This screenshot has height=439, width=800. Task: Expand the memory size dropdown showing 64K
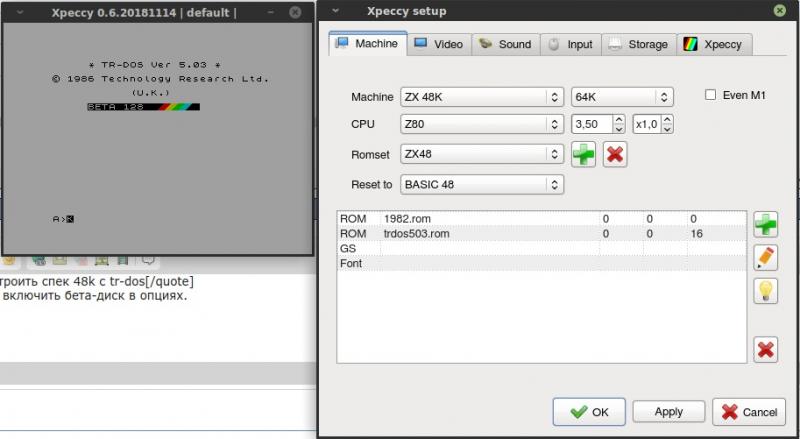tap(621, 97)
